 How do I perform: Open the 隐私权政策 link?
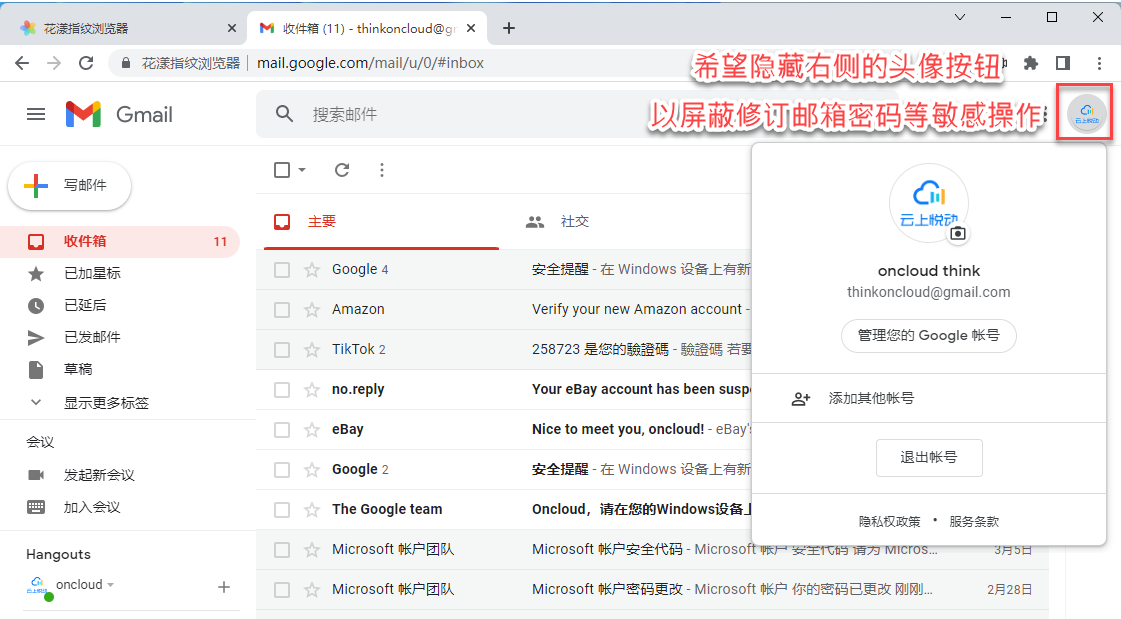point(889,522)
